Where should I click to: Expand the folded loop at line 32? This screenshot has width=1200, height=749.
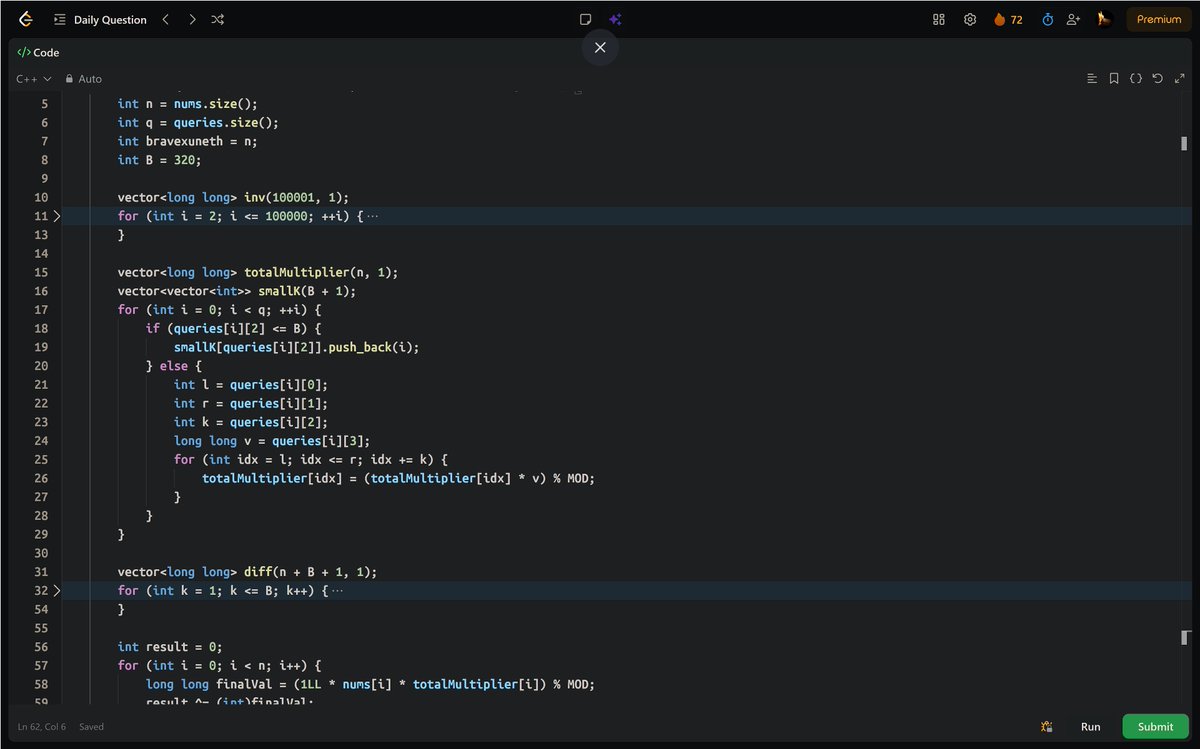point(57,591)
